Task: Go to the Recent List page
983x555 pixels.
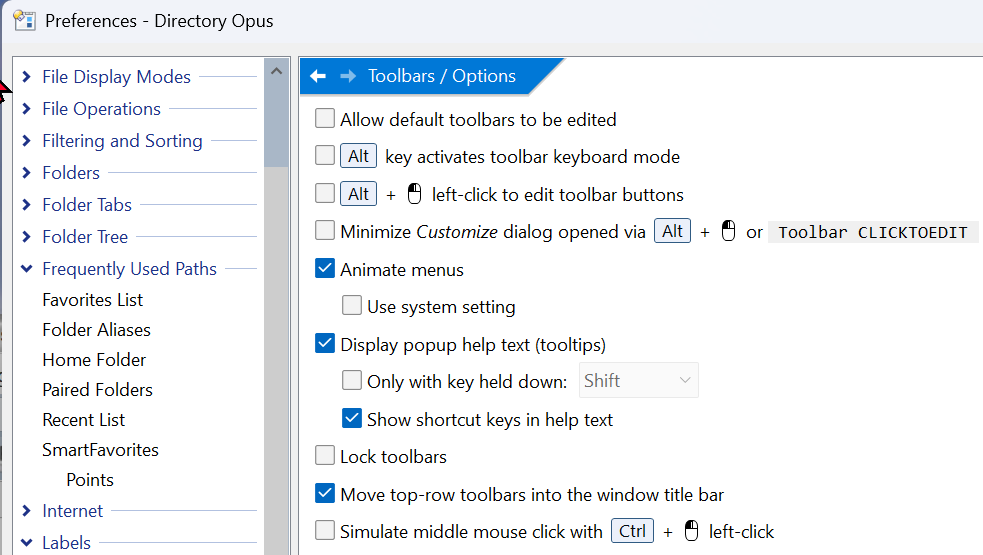Action: (83, 420)
